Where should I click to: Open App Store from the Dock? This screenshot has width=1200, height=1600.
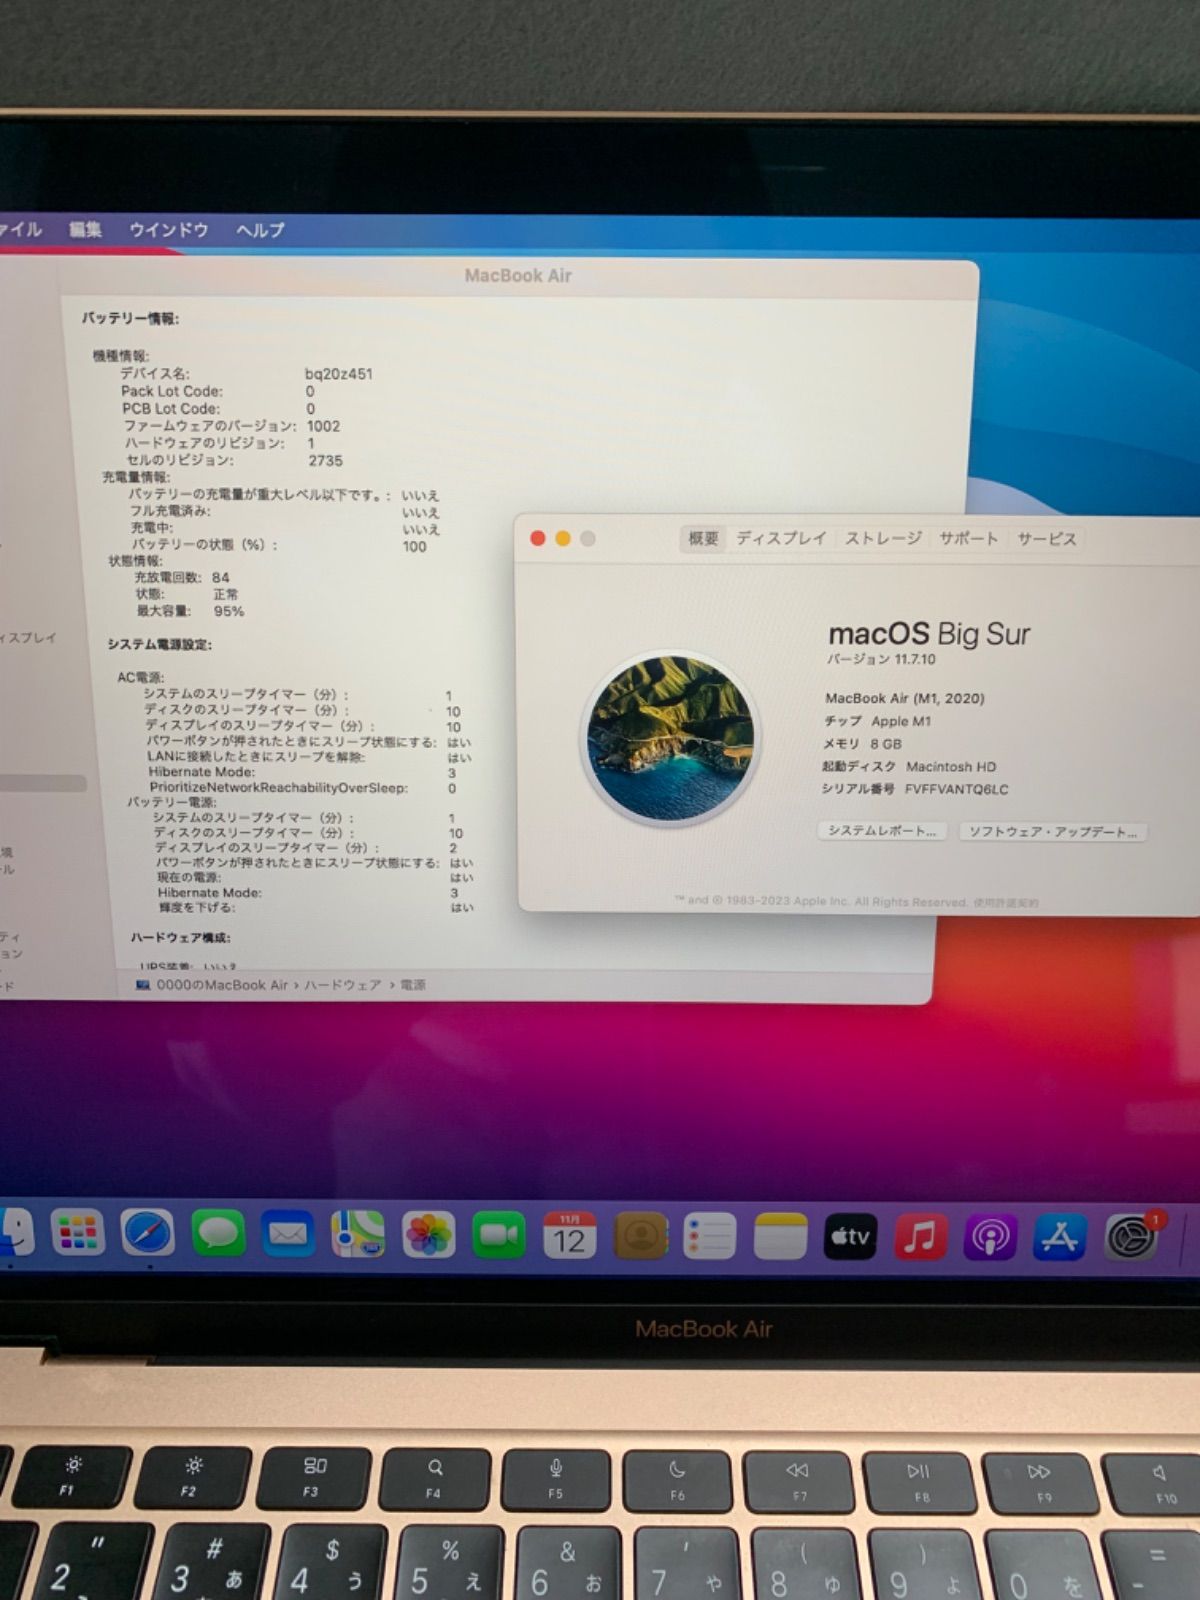(x=1060, y=1238)
